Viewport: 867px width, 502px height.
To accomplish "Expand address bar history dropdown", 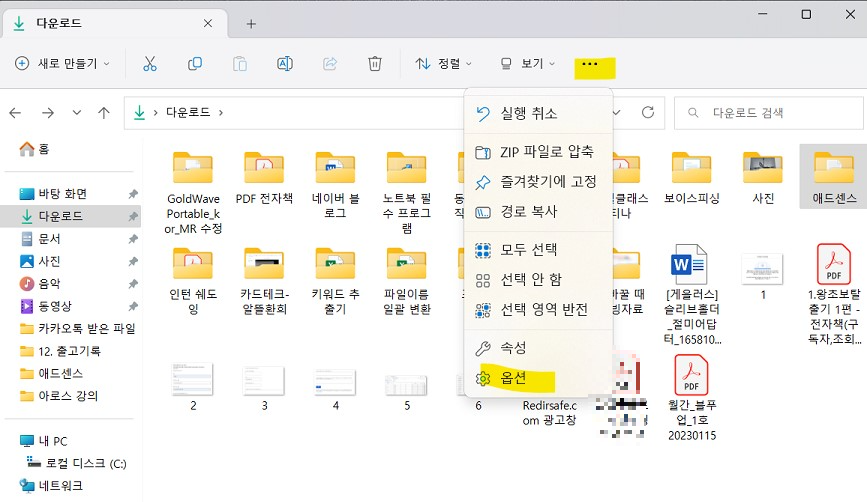I will [x=617, y=113].
